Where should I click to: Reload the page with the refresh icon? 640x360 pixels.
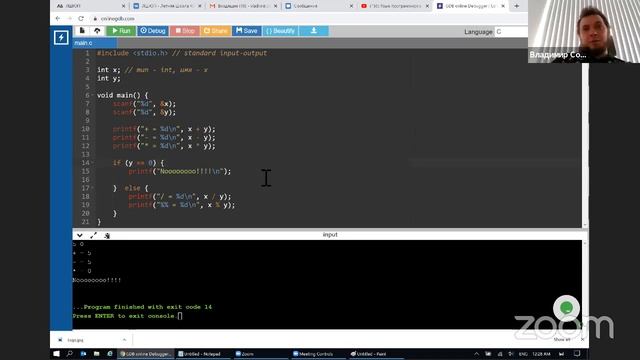coord(81,19)
